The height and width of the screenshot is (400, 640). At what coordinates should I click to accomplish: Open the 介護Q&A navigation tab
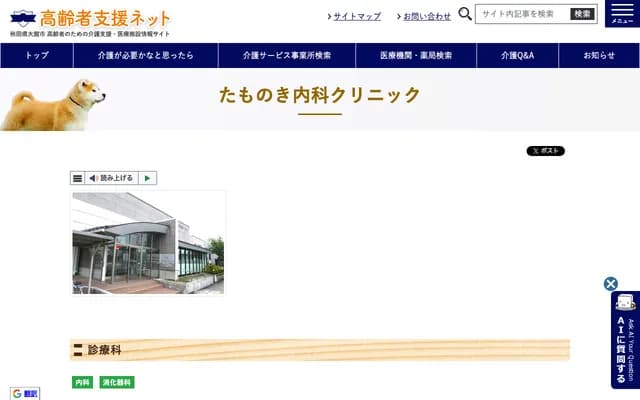tap(518, 56)
